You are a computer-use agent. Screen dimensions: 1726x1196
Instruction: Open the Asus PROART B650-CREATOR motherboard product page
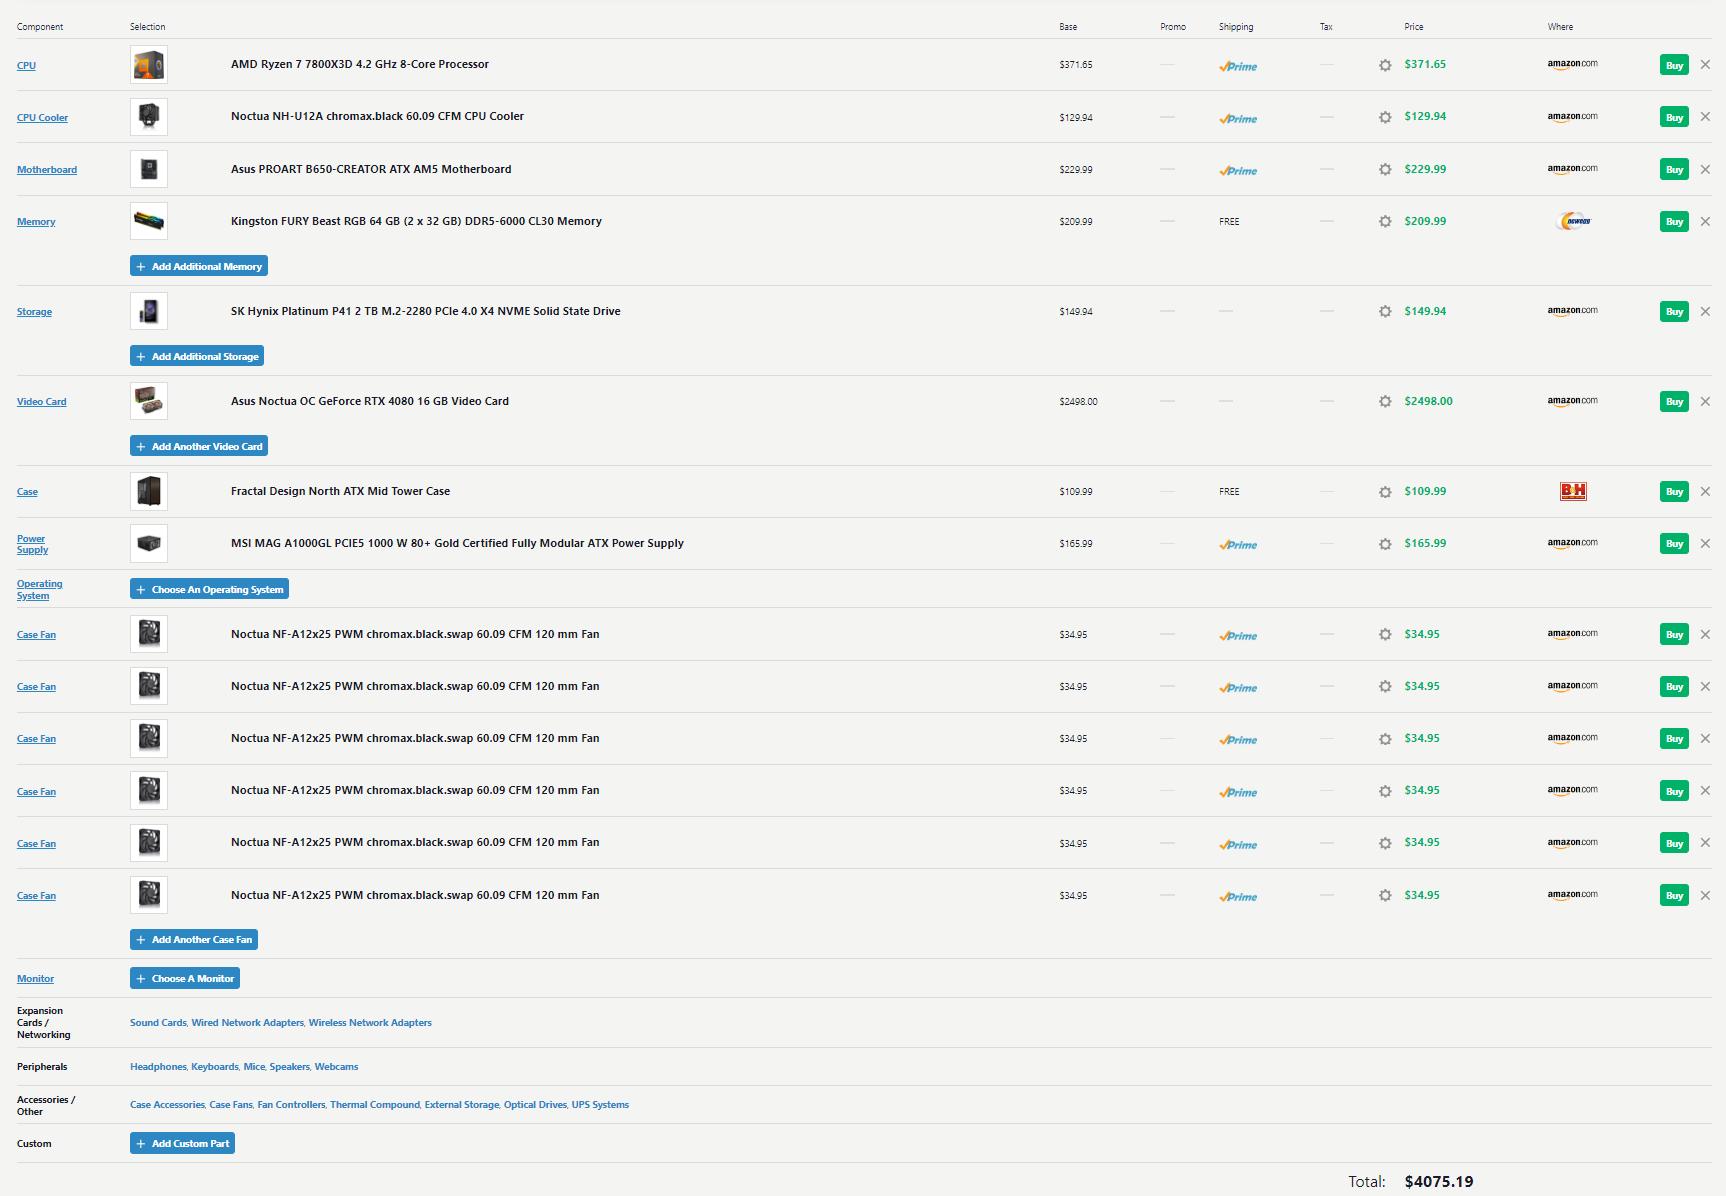tap(371, 169)
